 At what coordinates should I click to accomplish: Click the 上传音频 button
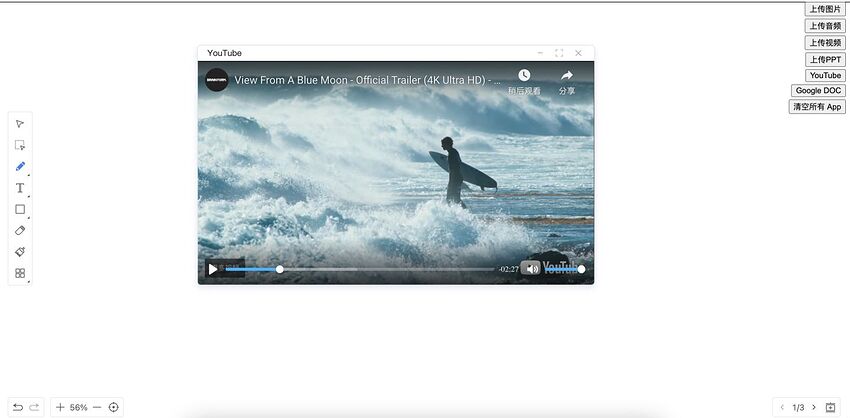825,26
